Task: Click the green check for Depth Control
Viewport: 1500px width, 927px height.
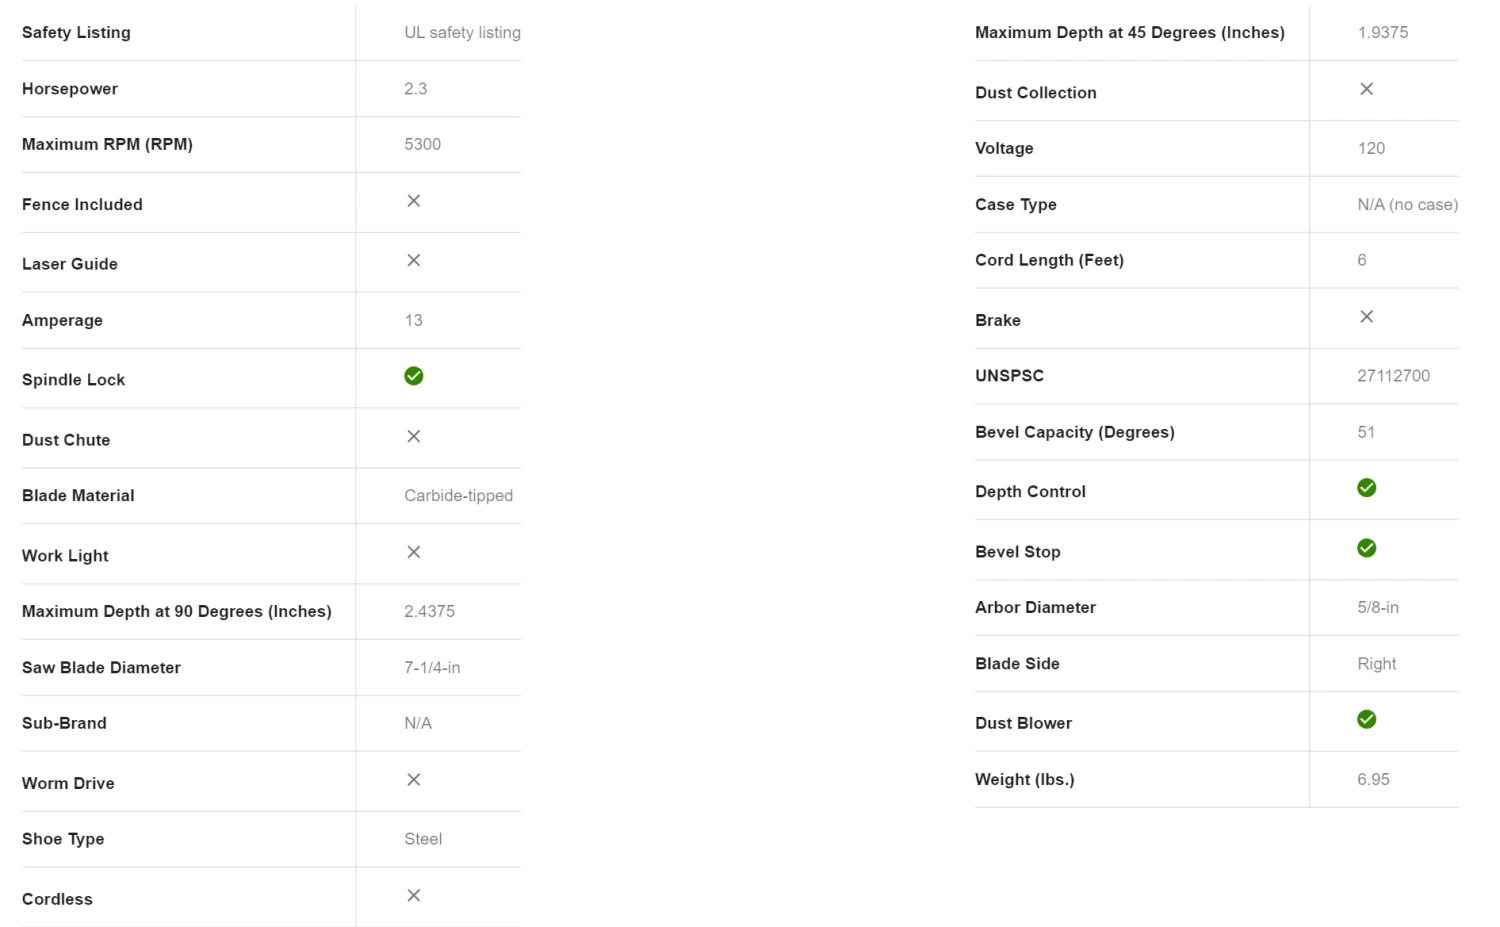Action: 1367,488
